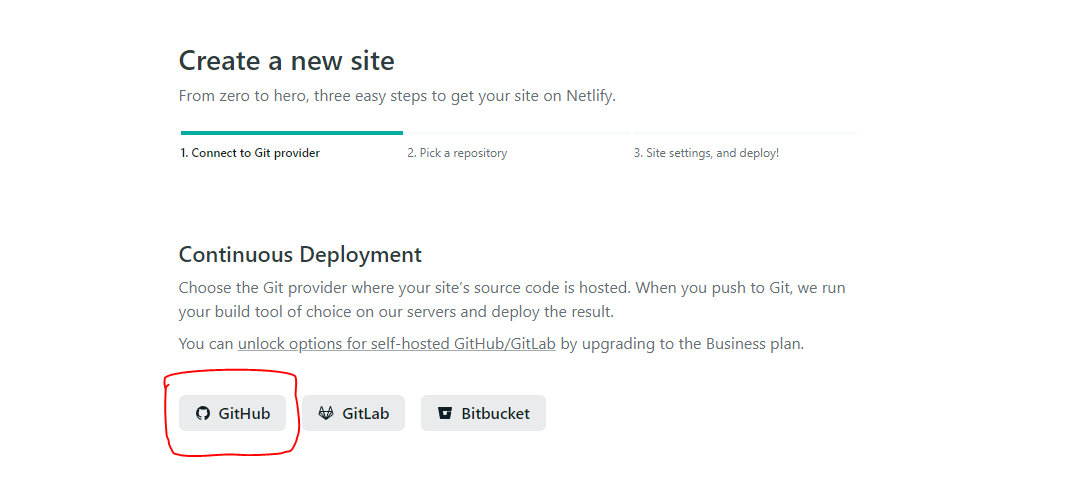Open the unlock options for self-hosted link
1092x479 pixels.
coord(397,344)
